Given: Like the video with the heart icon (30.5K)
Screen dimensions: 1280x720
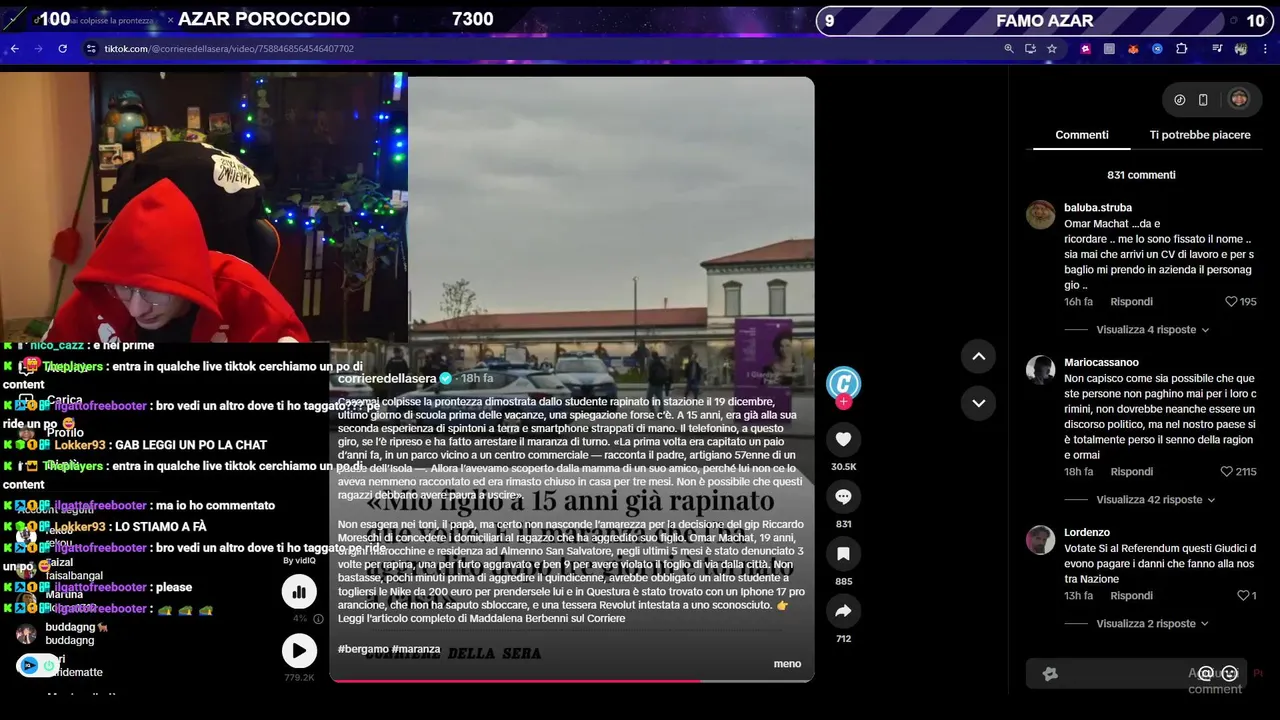Looking at the screenshot, I should [843, 439].
